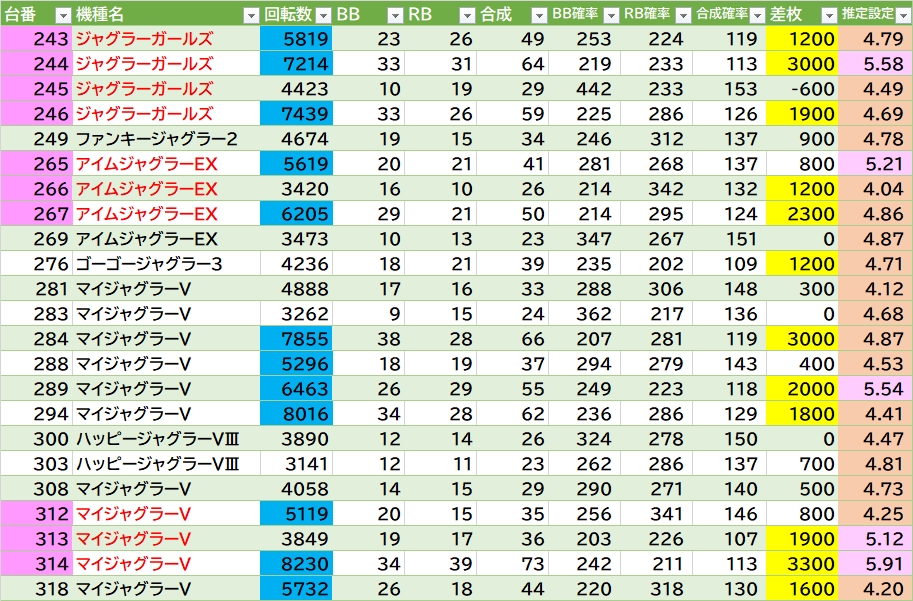The height and width of the screenshot is (601, 913).
Task: Click spin count cell 7855
Action: pyautogui.click(x=296, y=338)
